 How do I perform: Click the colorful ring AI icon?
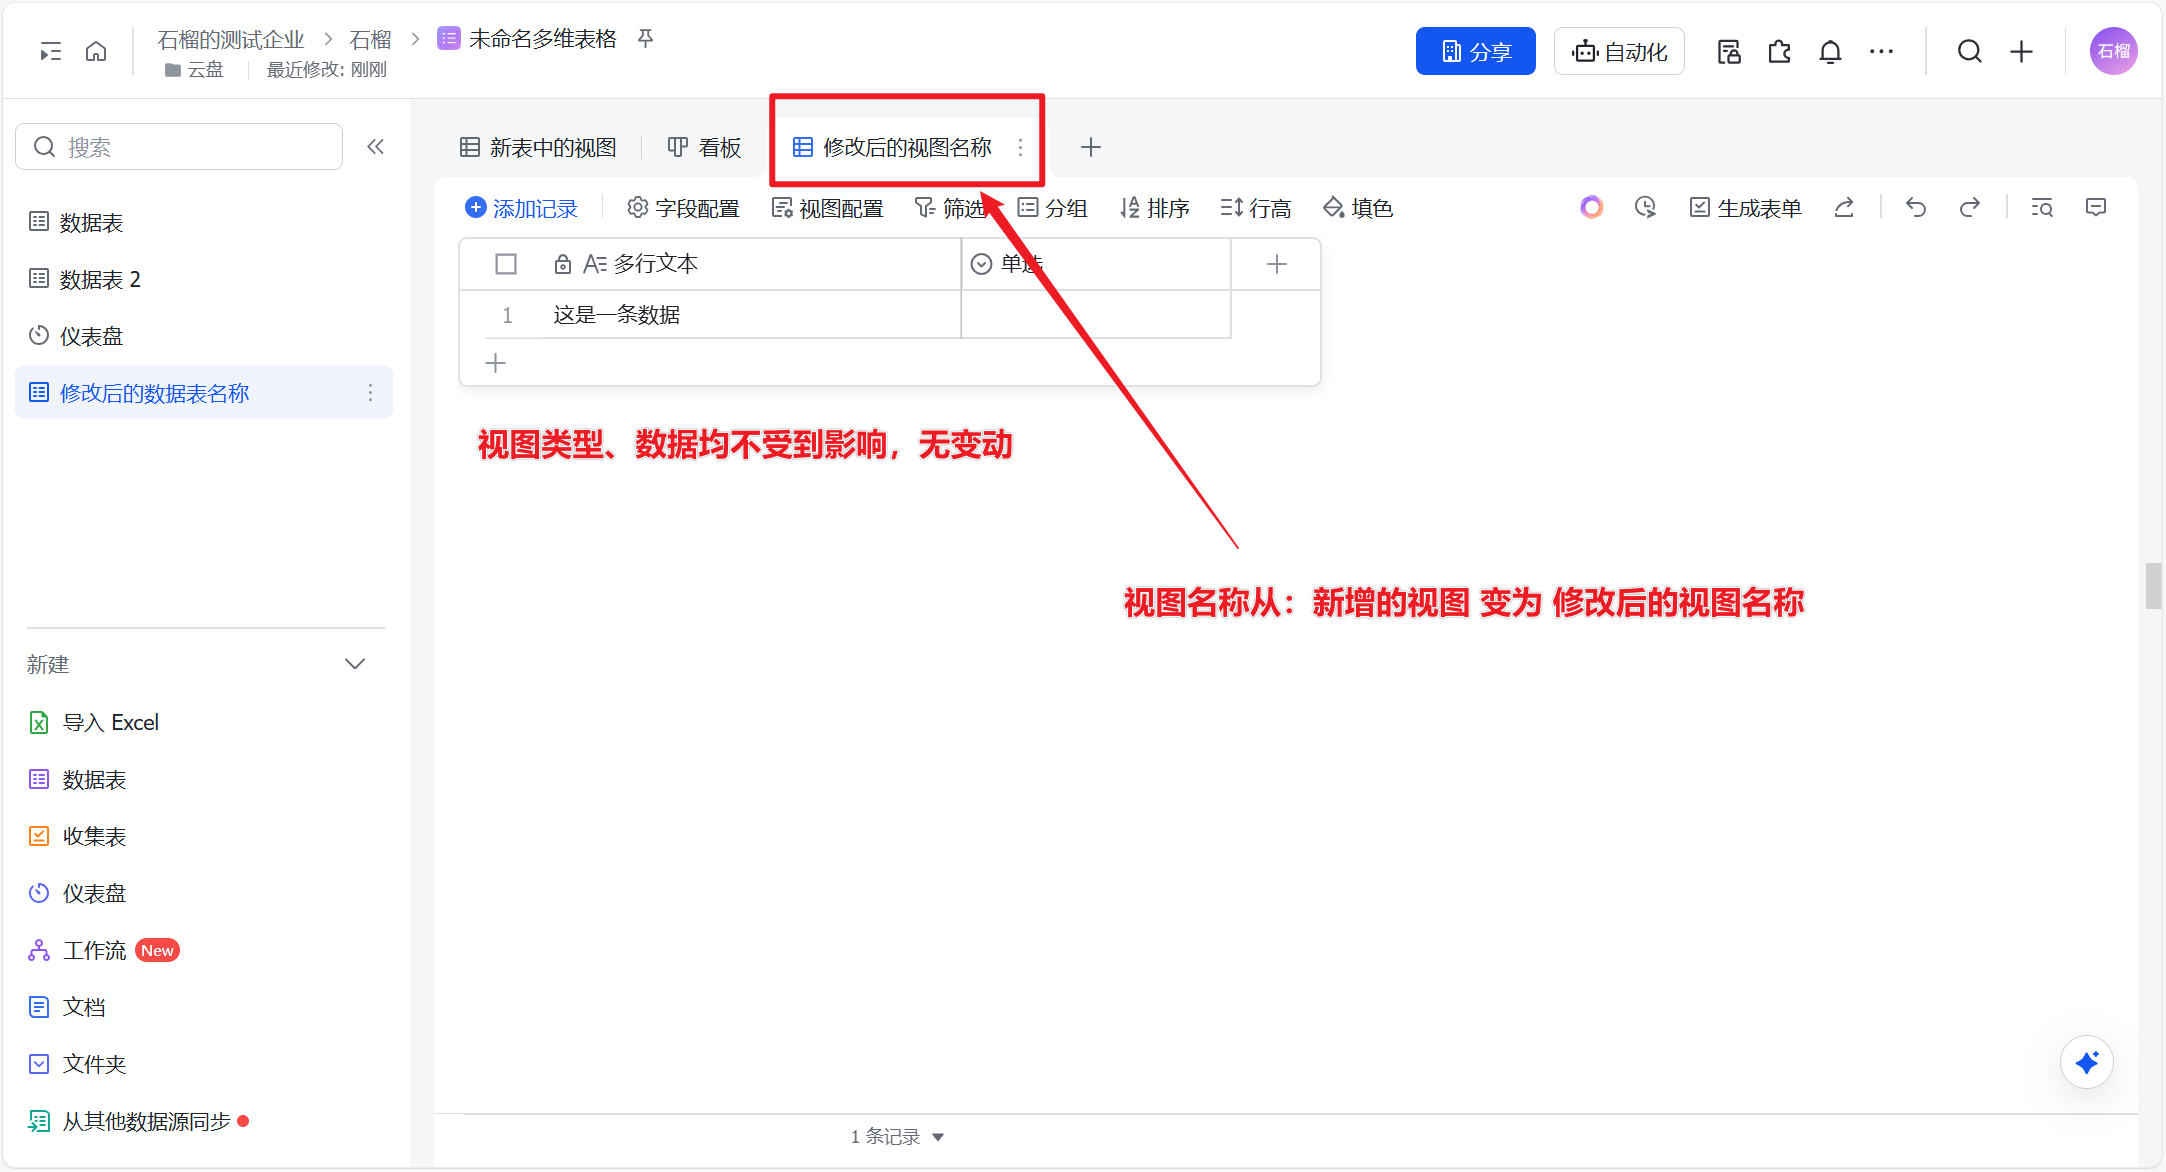(1591, 207)
